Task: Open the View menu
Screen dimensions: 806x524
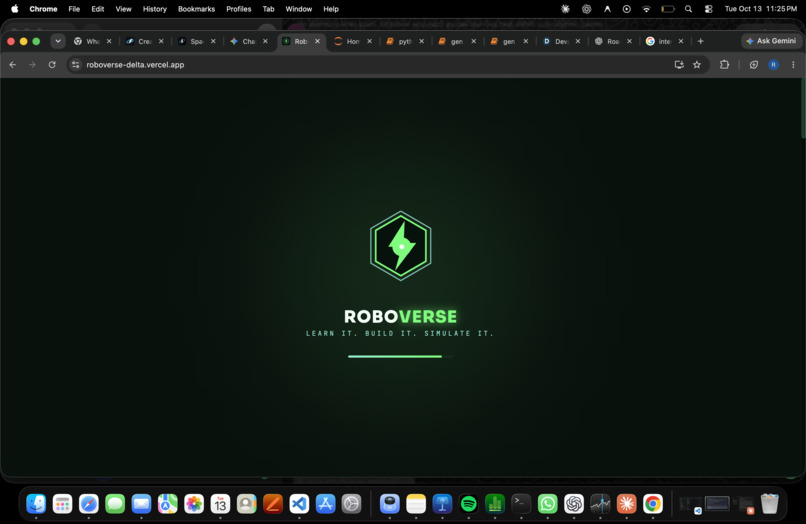Action: point(123,9)
